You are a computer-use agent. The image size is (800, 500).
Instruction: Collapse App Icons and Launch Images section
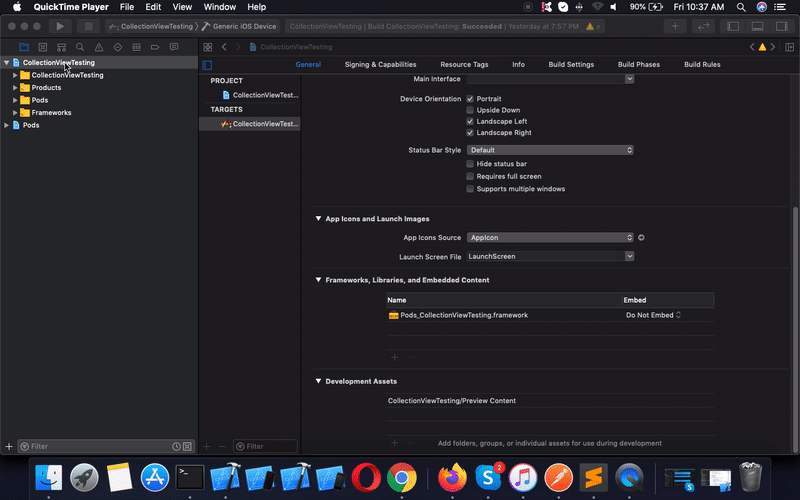[318, 219]
